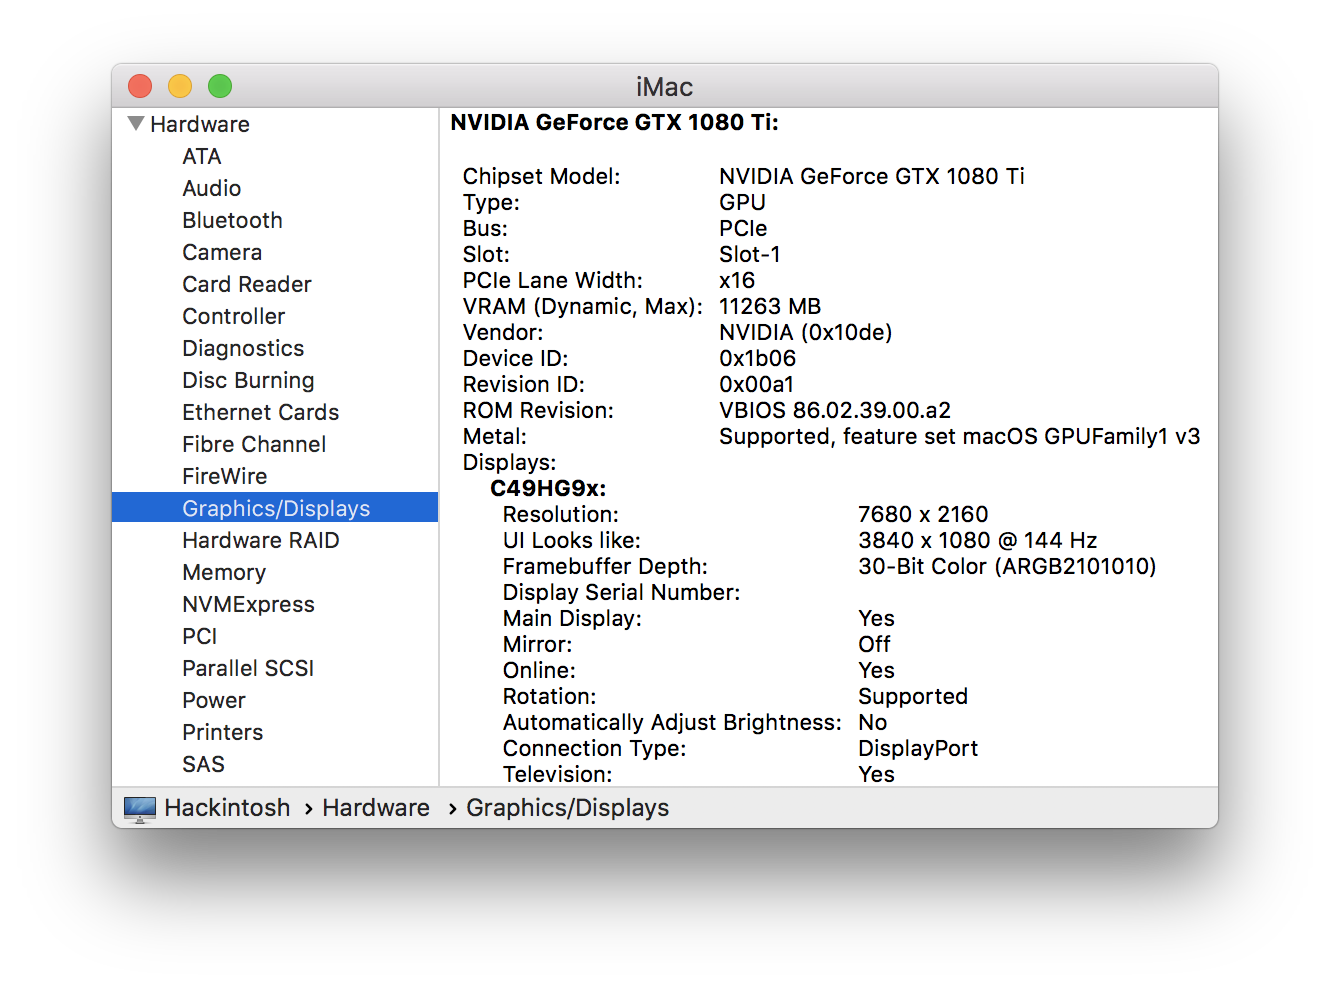Open the Fibre Channel section
Image resolution: width=1330 pixels, height=988 pixels.
click(x=254, y=444)
